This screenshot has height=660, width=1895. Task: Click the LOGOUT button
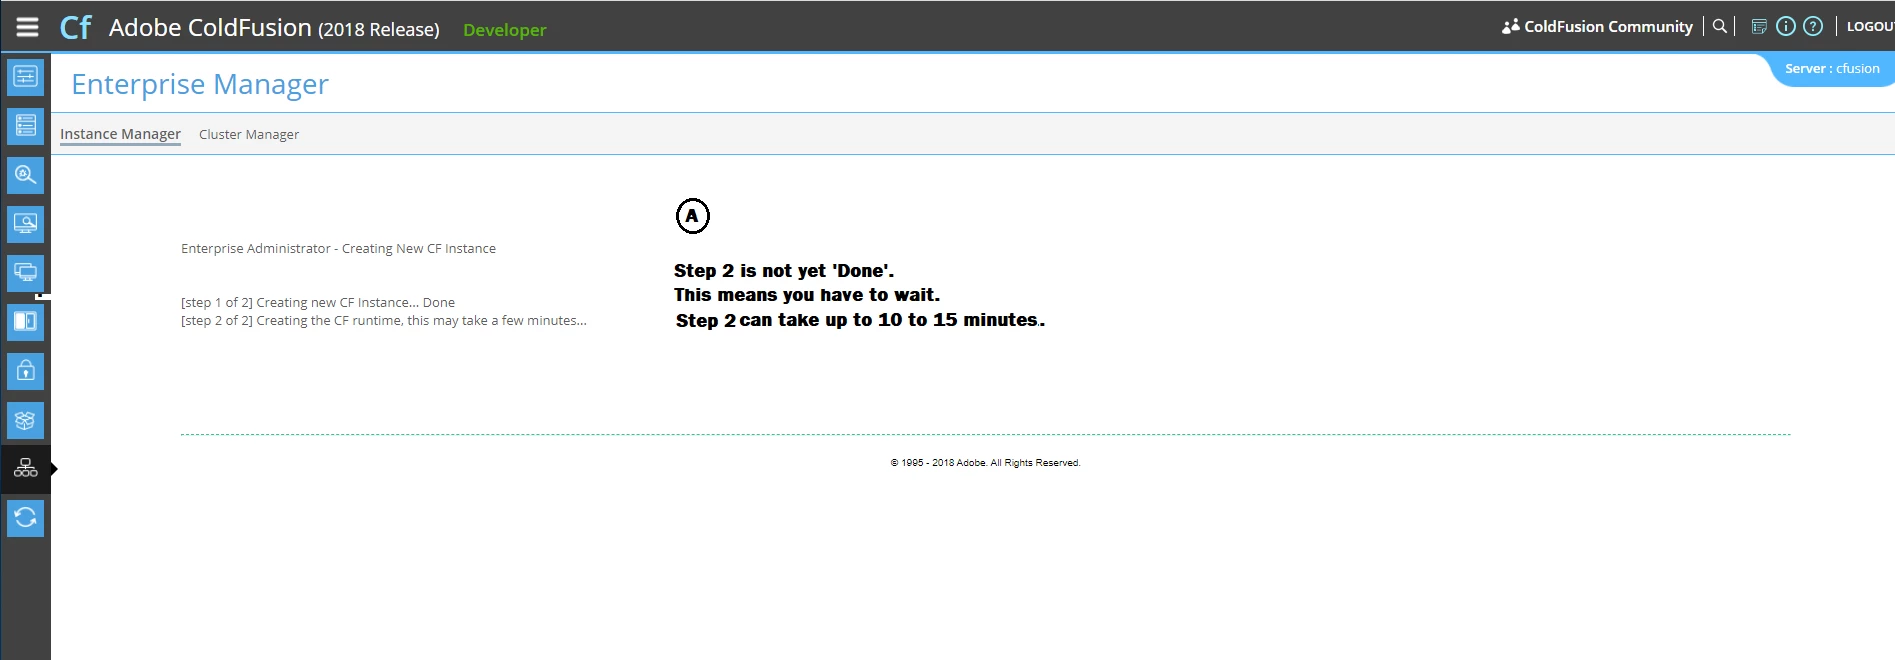(1870, 27)
